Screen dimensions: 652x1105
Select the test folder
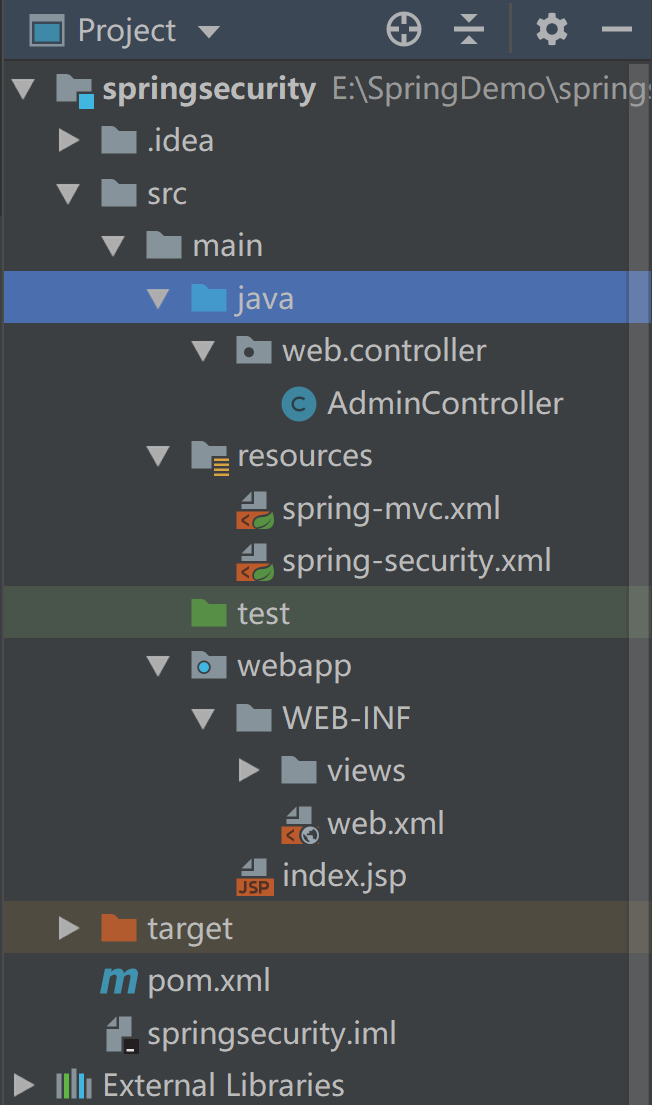pos(263,614)
